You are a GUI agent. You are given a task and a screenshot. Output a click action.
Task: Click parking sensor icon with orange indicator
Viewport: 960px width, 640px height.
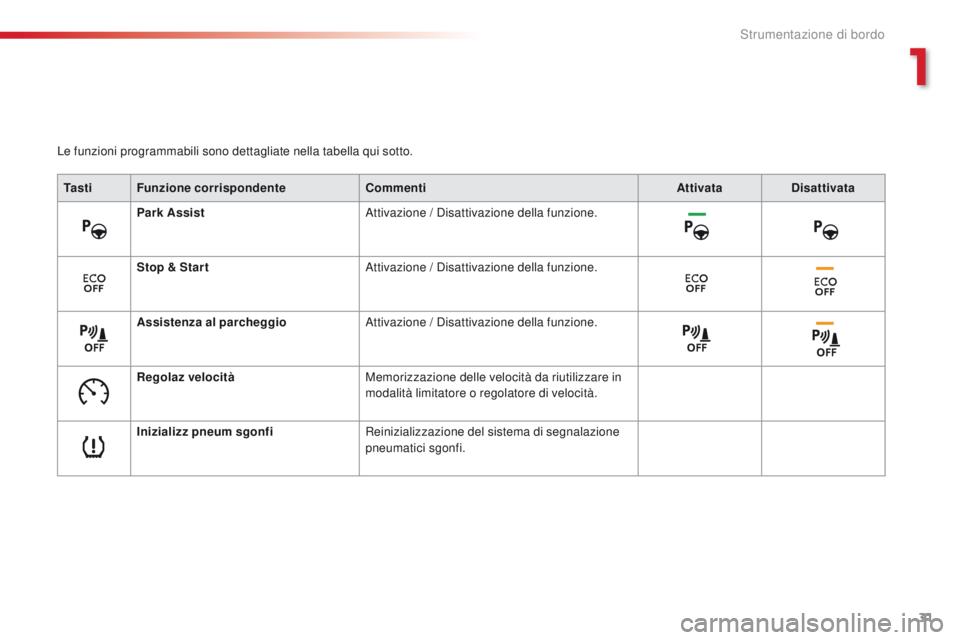[826, 339]
